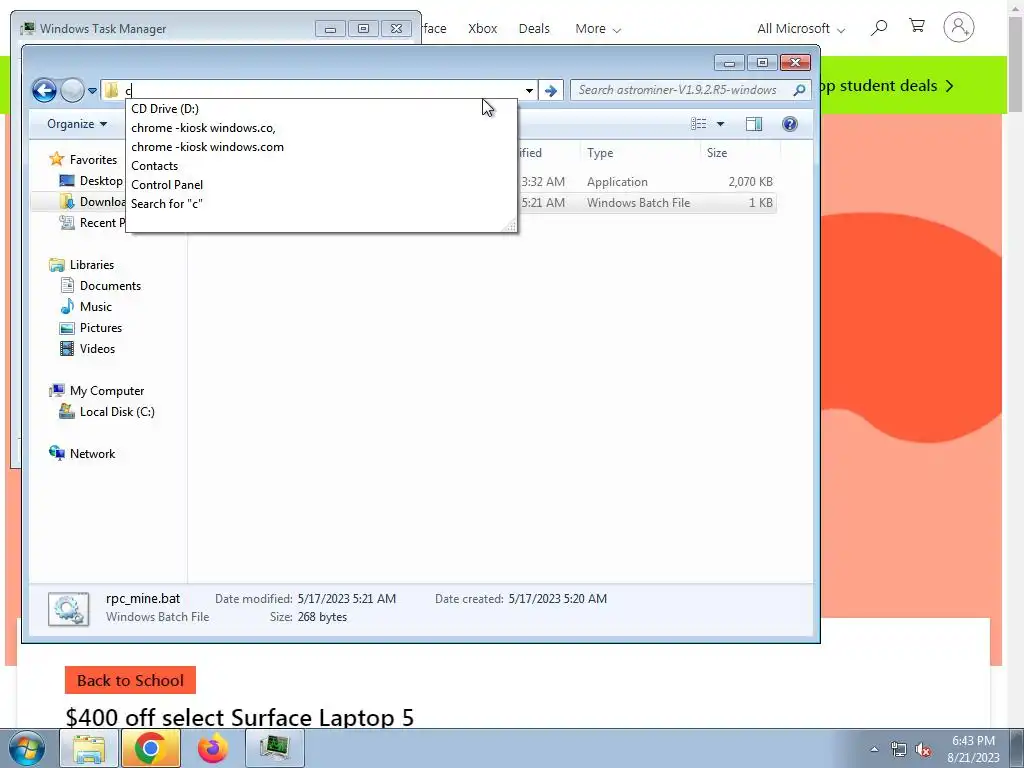This screenshot has height=768, width=1024.
Task: Click the rpc_mine.bat icon in details pane
Action: tap(69, 609)
